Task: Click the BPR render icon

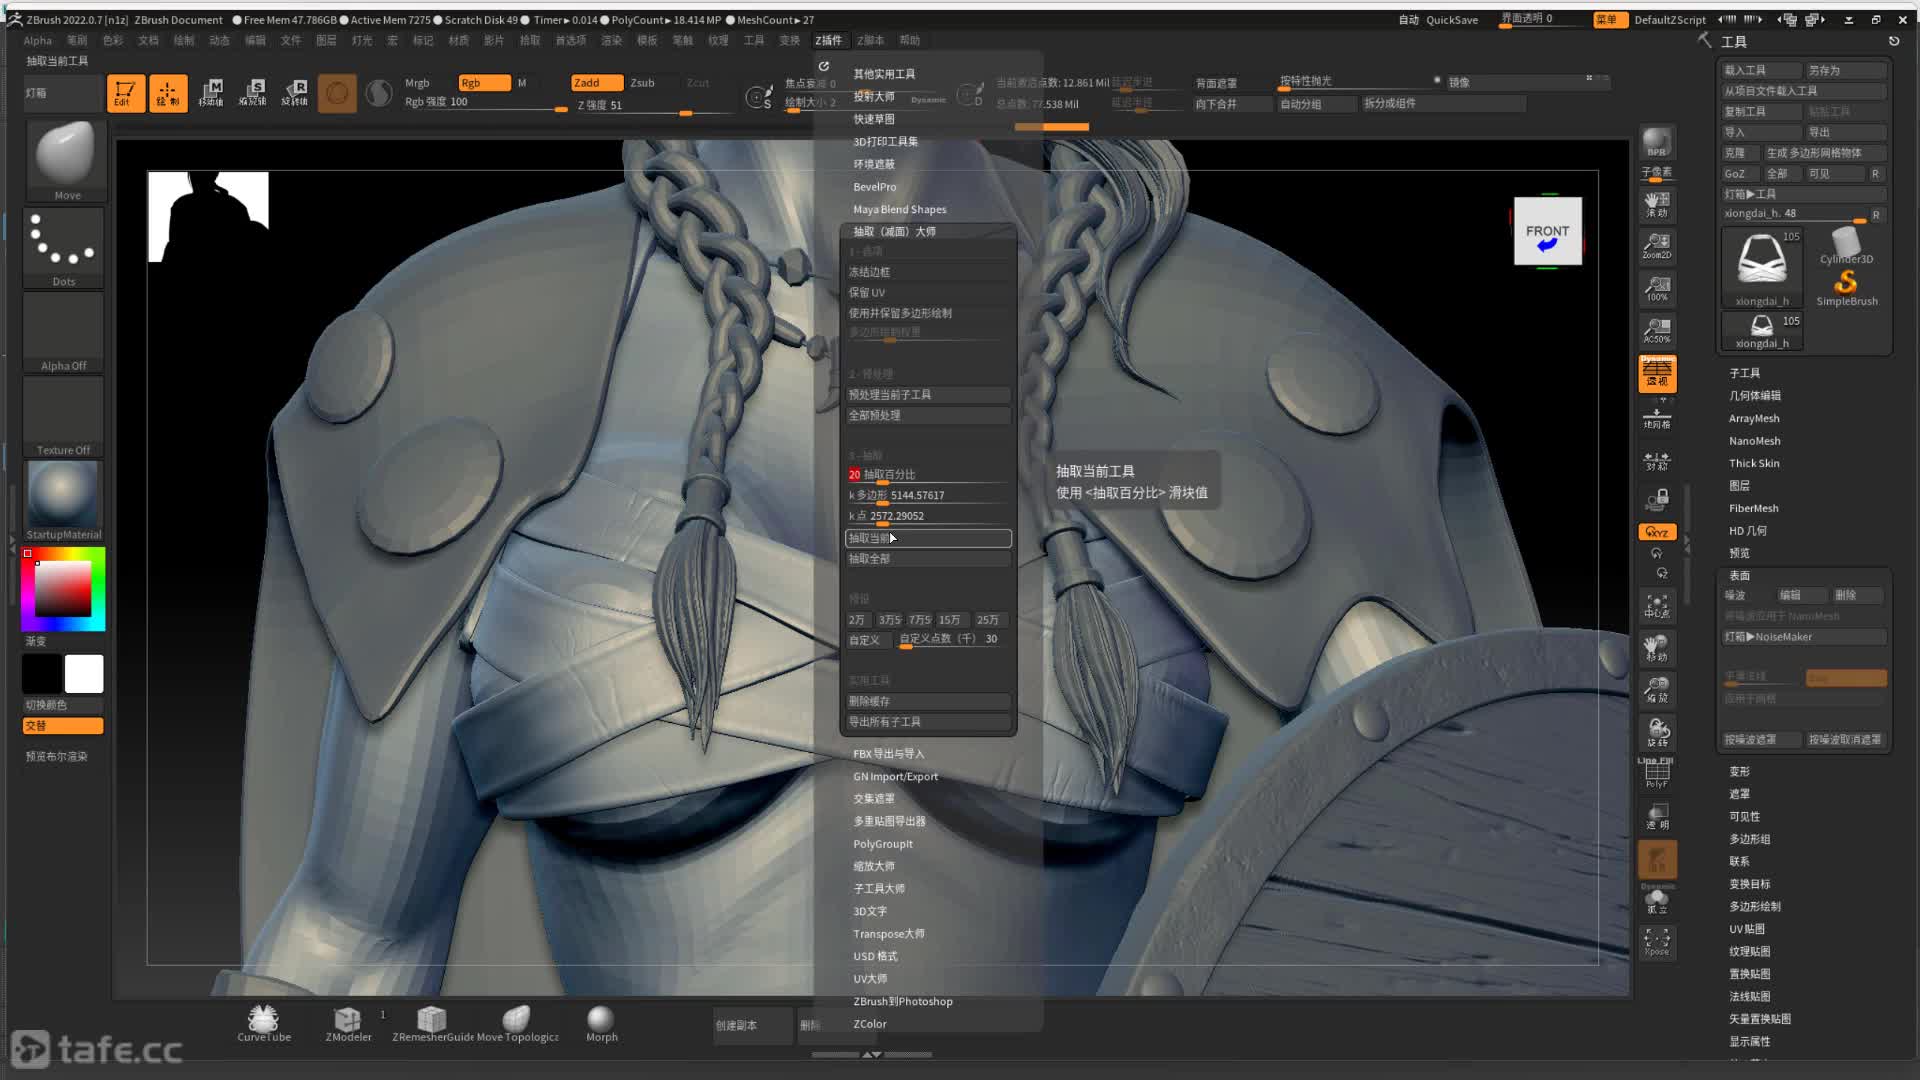Action: click(x=1657, y=142)
